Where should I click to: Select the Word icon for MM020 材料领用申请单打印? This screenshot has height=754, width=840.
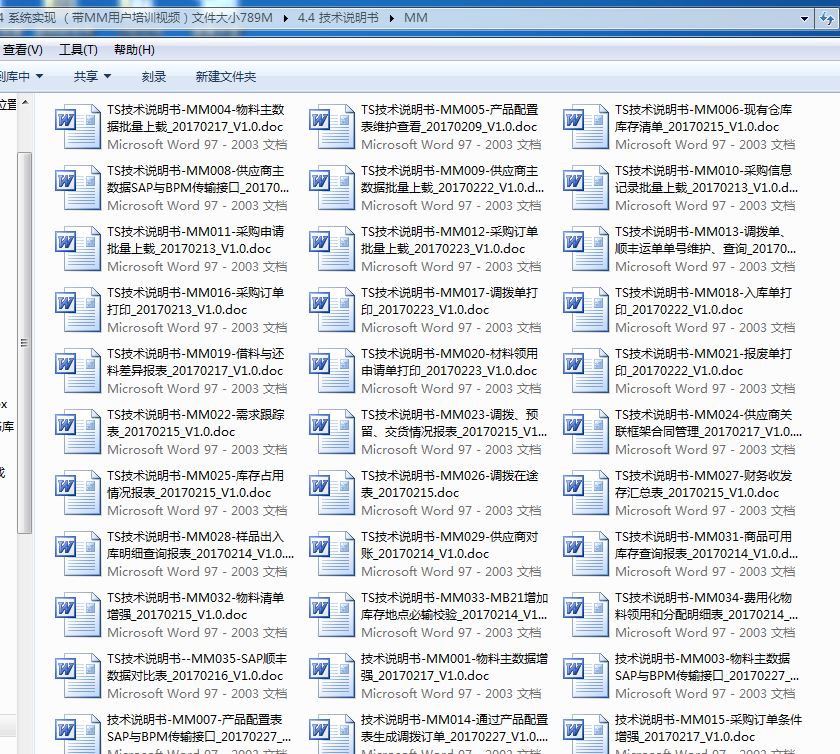(332, 371)
